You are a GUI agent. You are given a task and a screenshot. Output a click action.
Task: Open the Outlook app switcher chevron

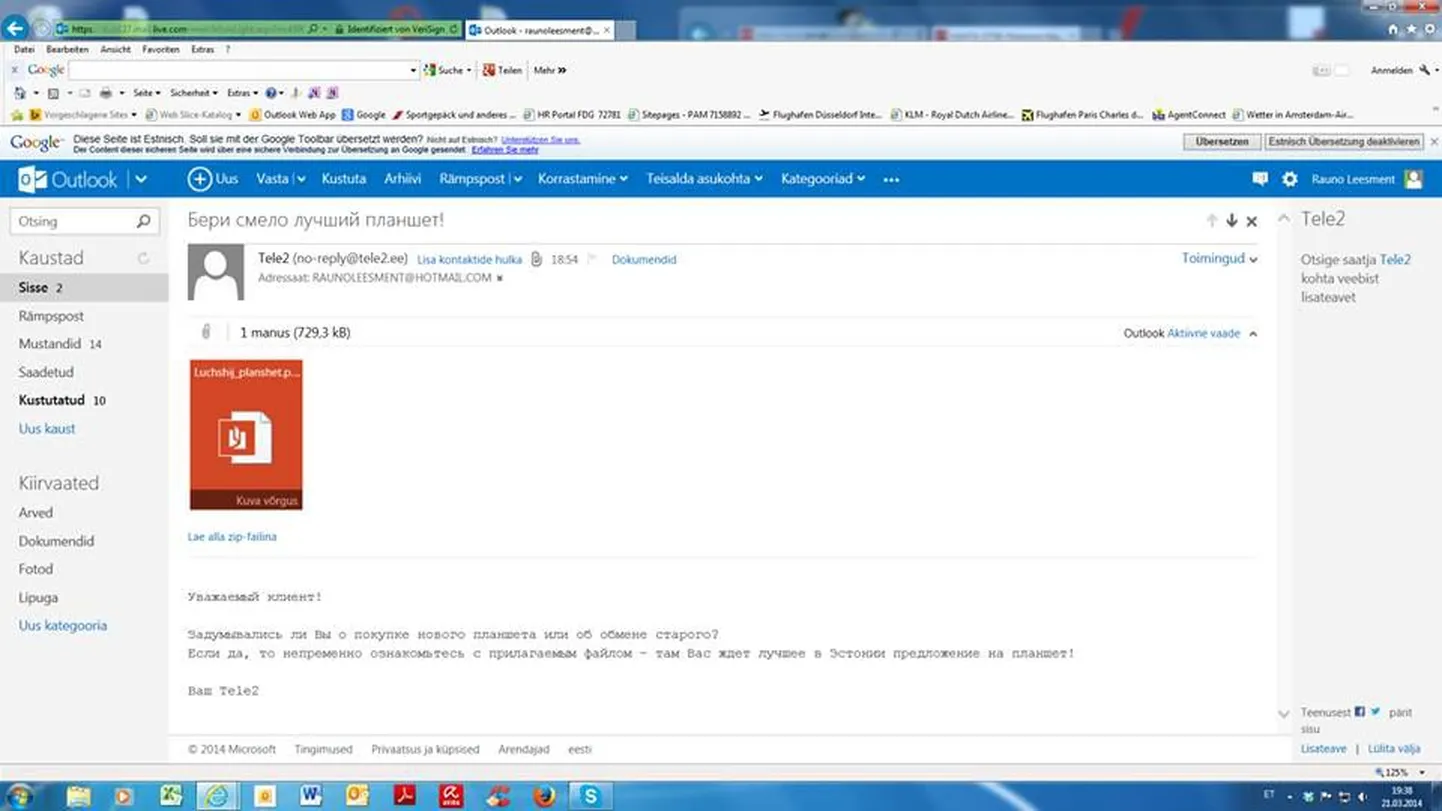click(x=141, y=180)
